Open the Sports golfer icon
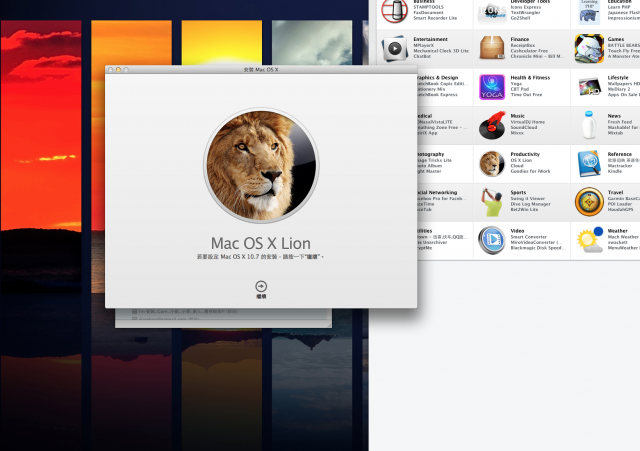This screenshot has width=640, height=451. coord(492,202)
